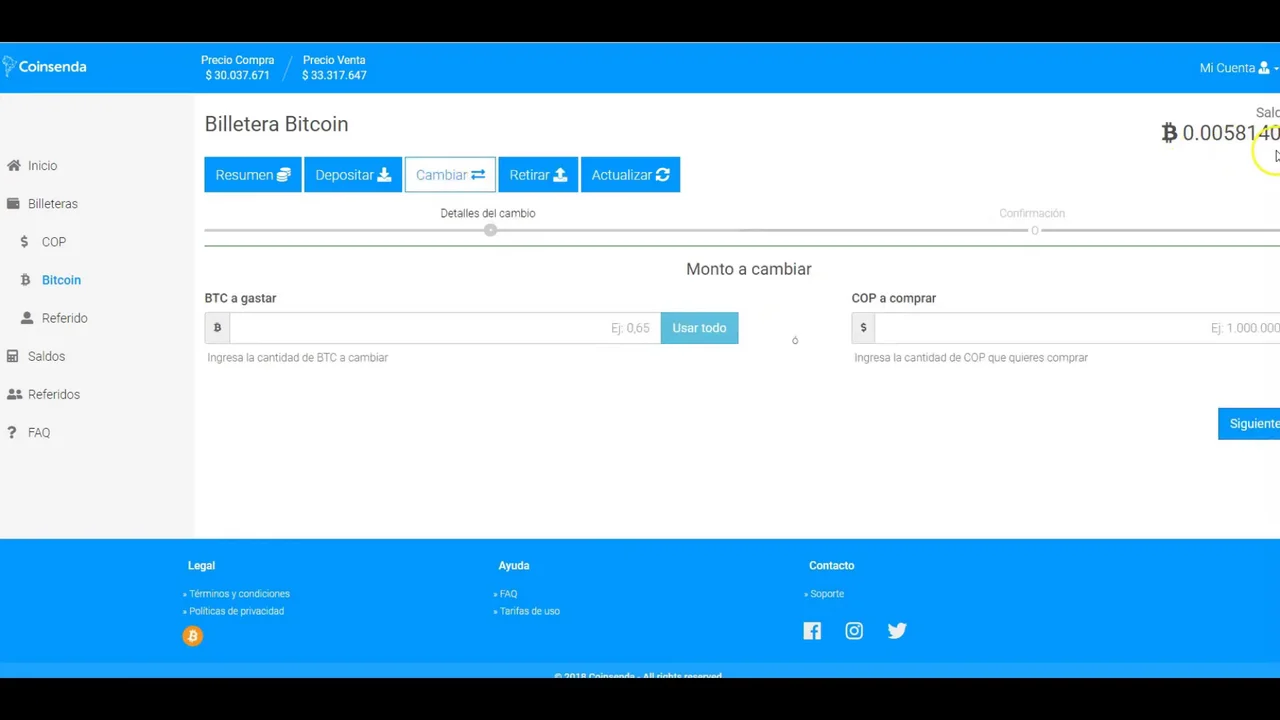
Task: Click the COP a comprar input field
Action: coord(1078,328)
